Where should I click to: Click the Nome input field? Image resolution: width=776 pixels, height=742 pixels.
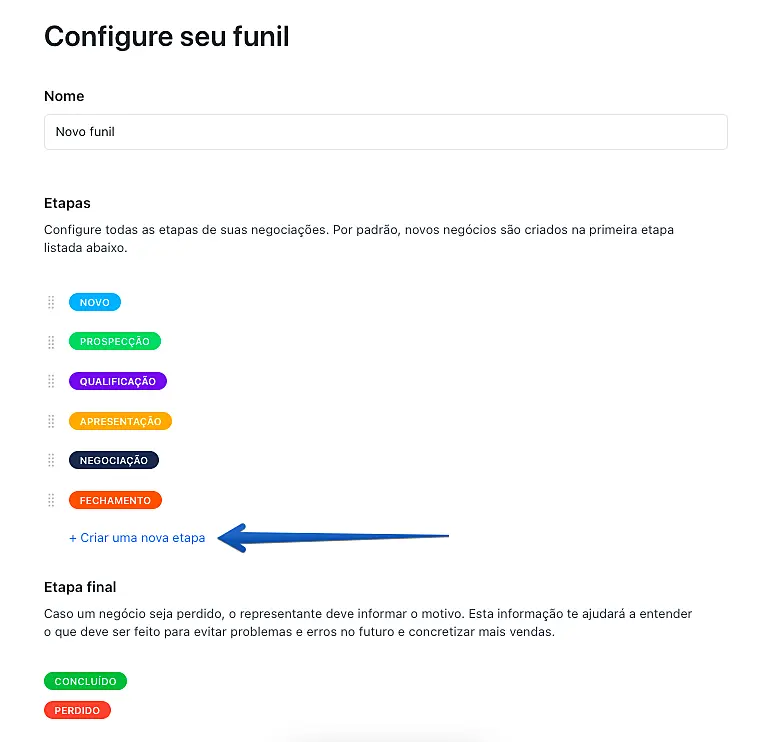tap(385, 132)
